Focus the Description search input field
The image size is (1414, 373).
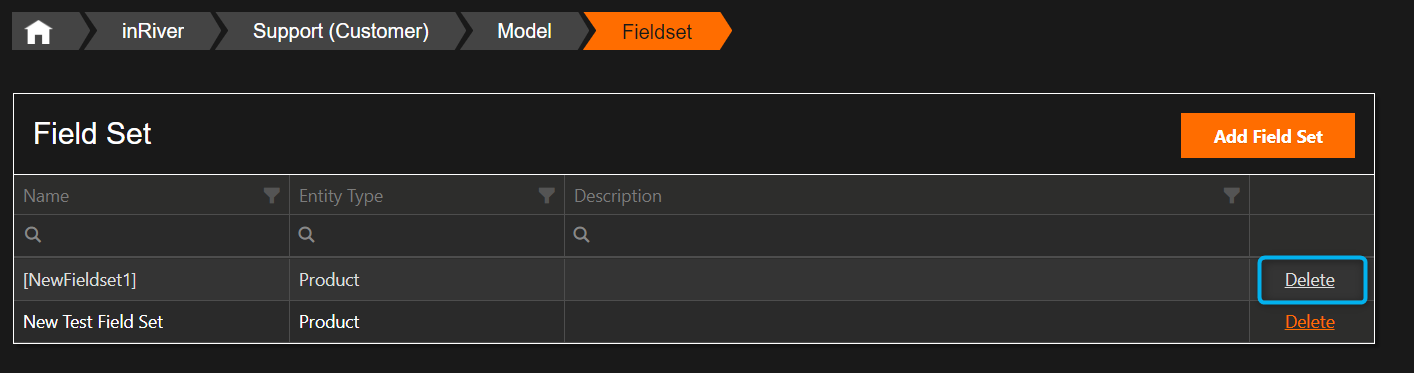(907, 236)
